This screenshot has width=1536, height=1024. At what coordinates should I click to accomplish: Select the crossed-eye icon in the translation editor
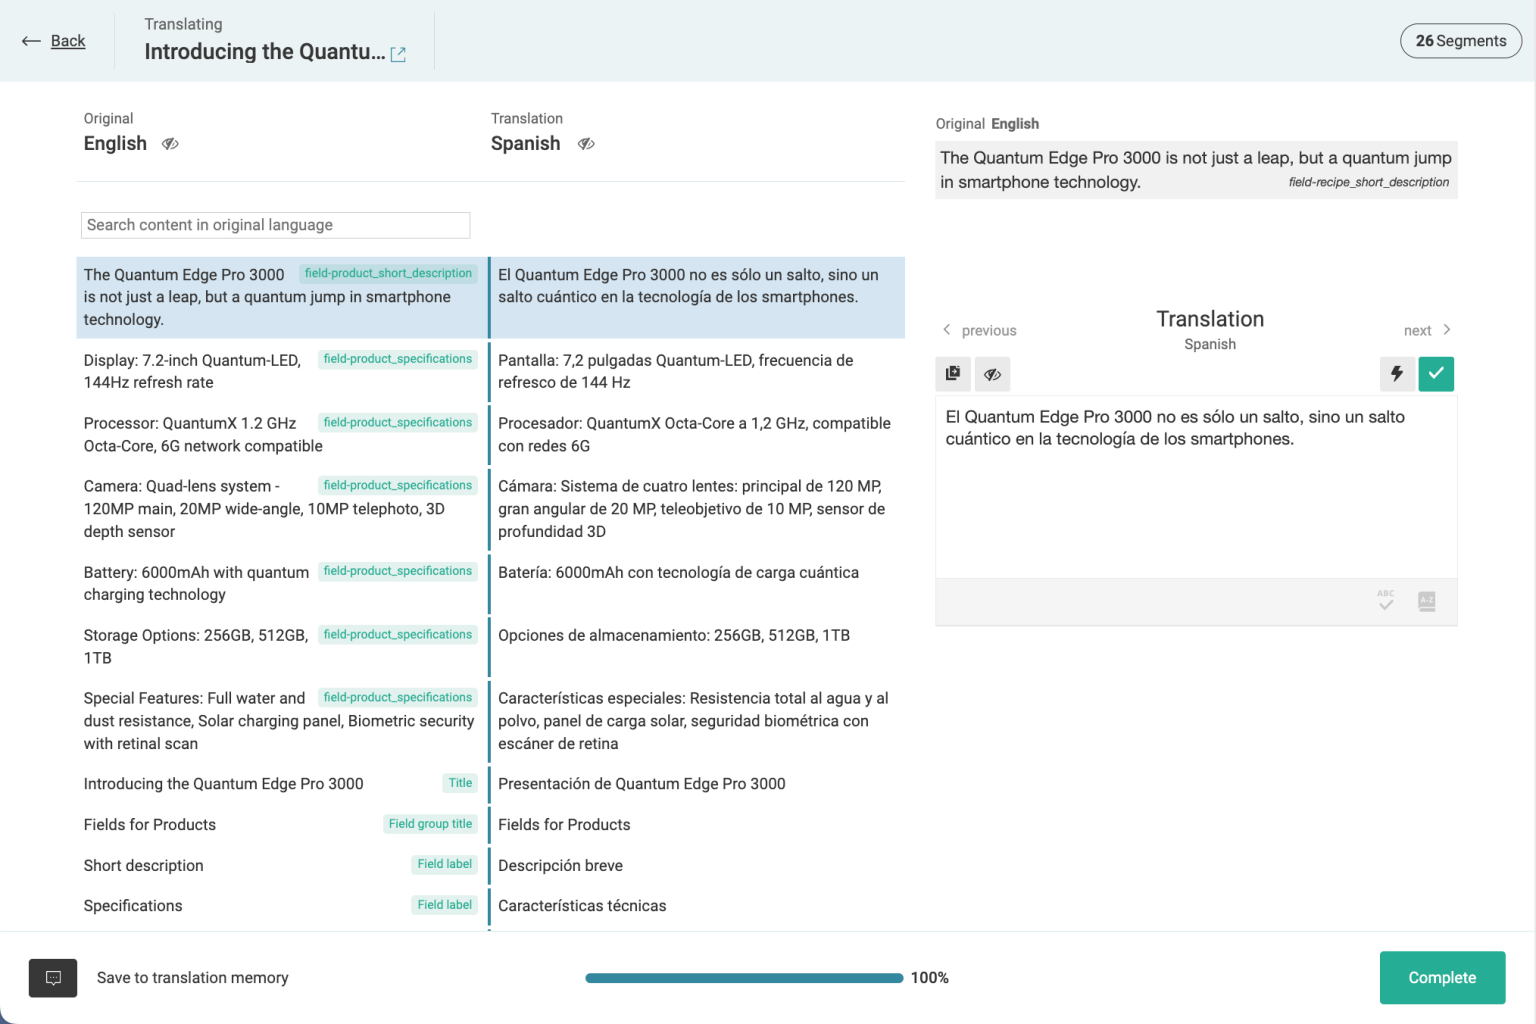coord(992,374)
